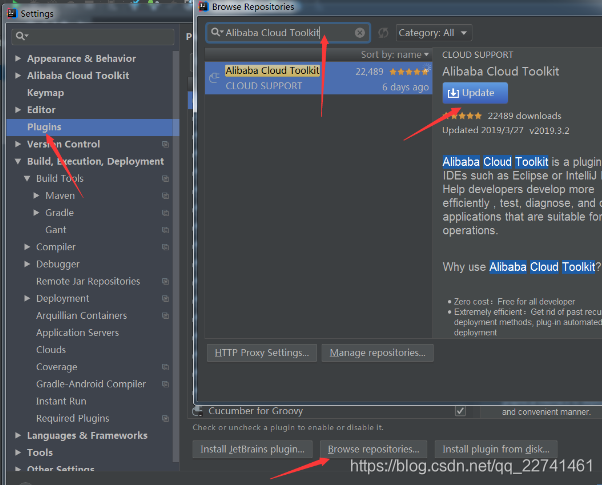Select the Alibaba Cloud Toolkit result row
The width and height of the screenshot is (602, 485).
(x=319, y=78)
